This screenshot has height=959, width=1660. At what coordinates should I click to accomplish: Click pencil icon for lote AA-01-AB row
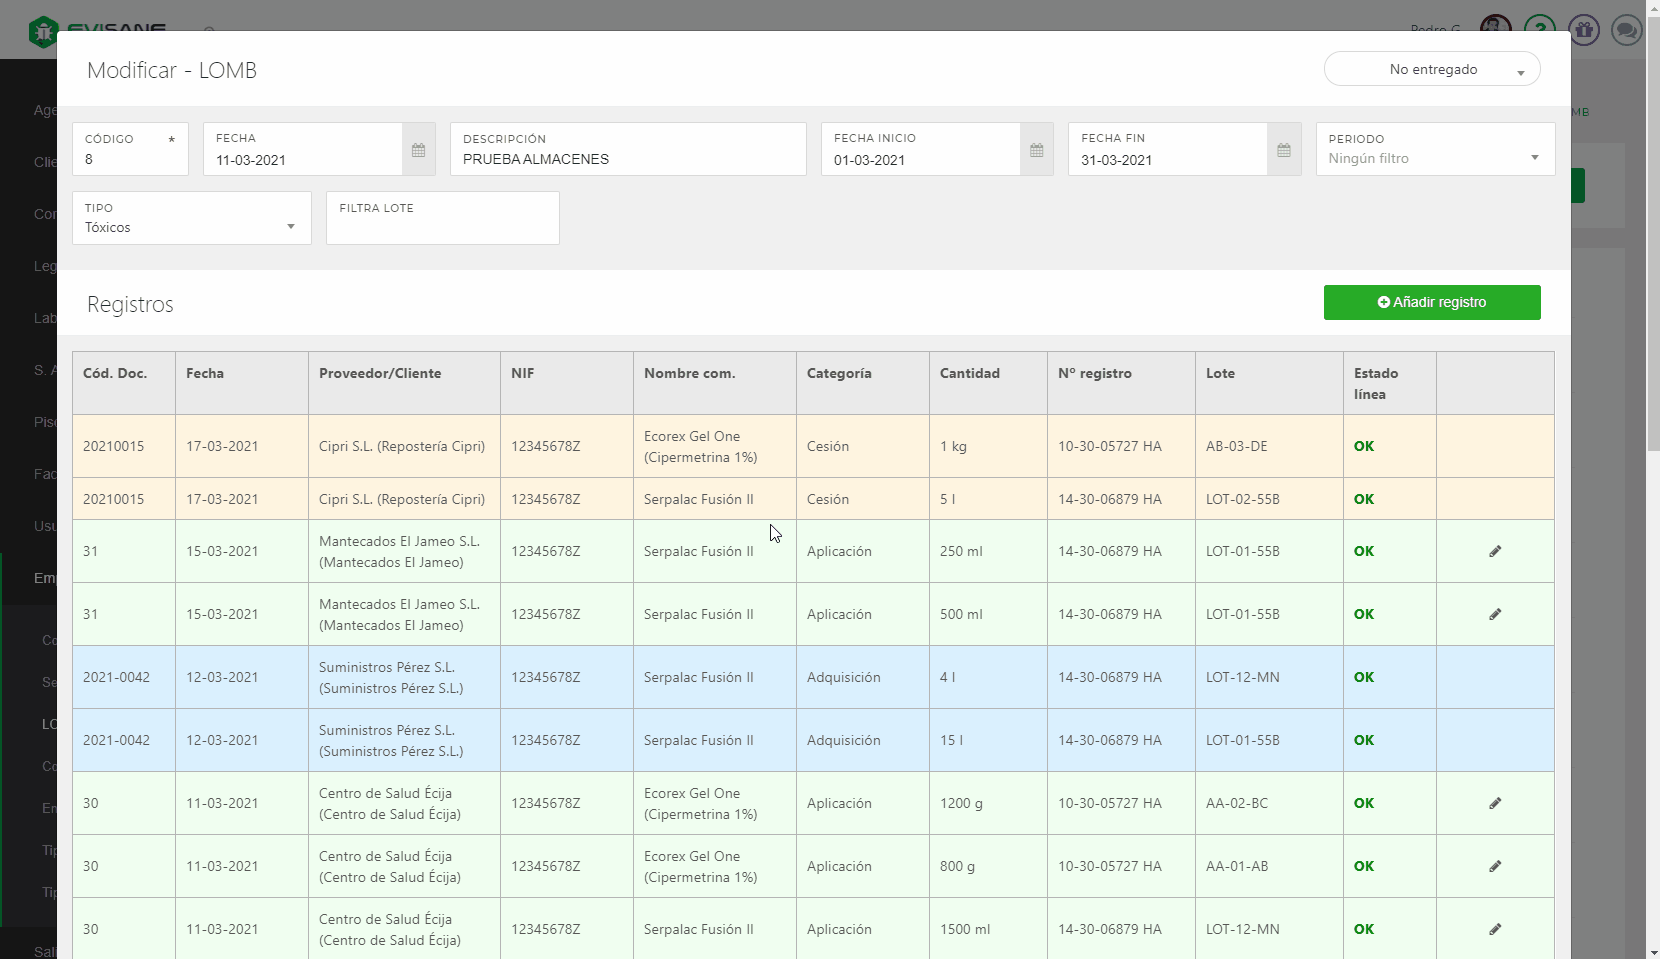pyautogui.click(x=1494, y=866)
